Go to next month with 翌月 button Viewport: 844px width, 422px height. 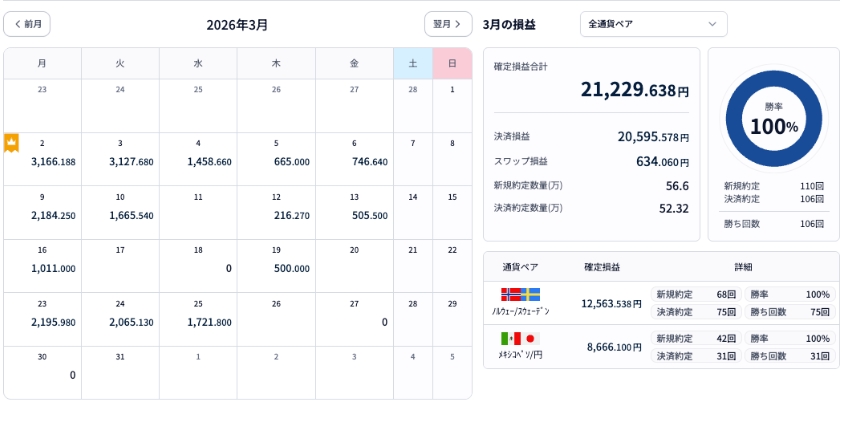tap(448, 24)
